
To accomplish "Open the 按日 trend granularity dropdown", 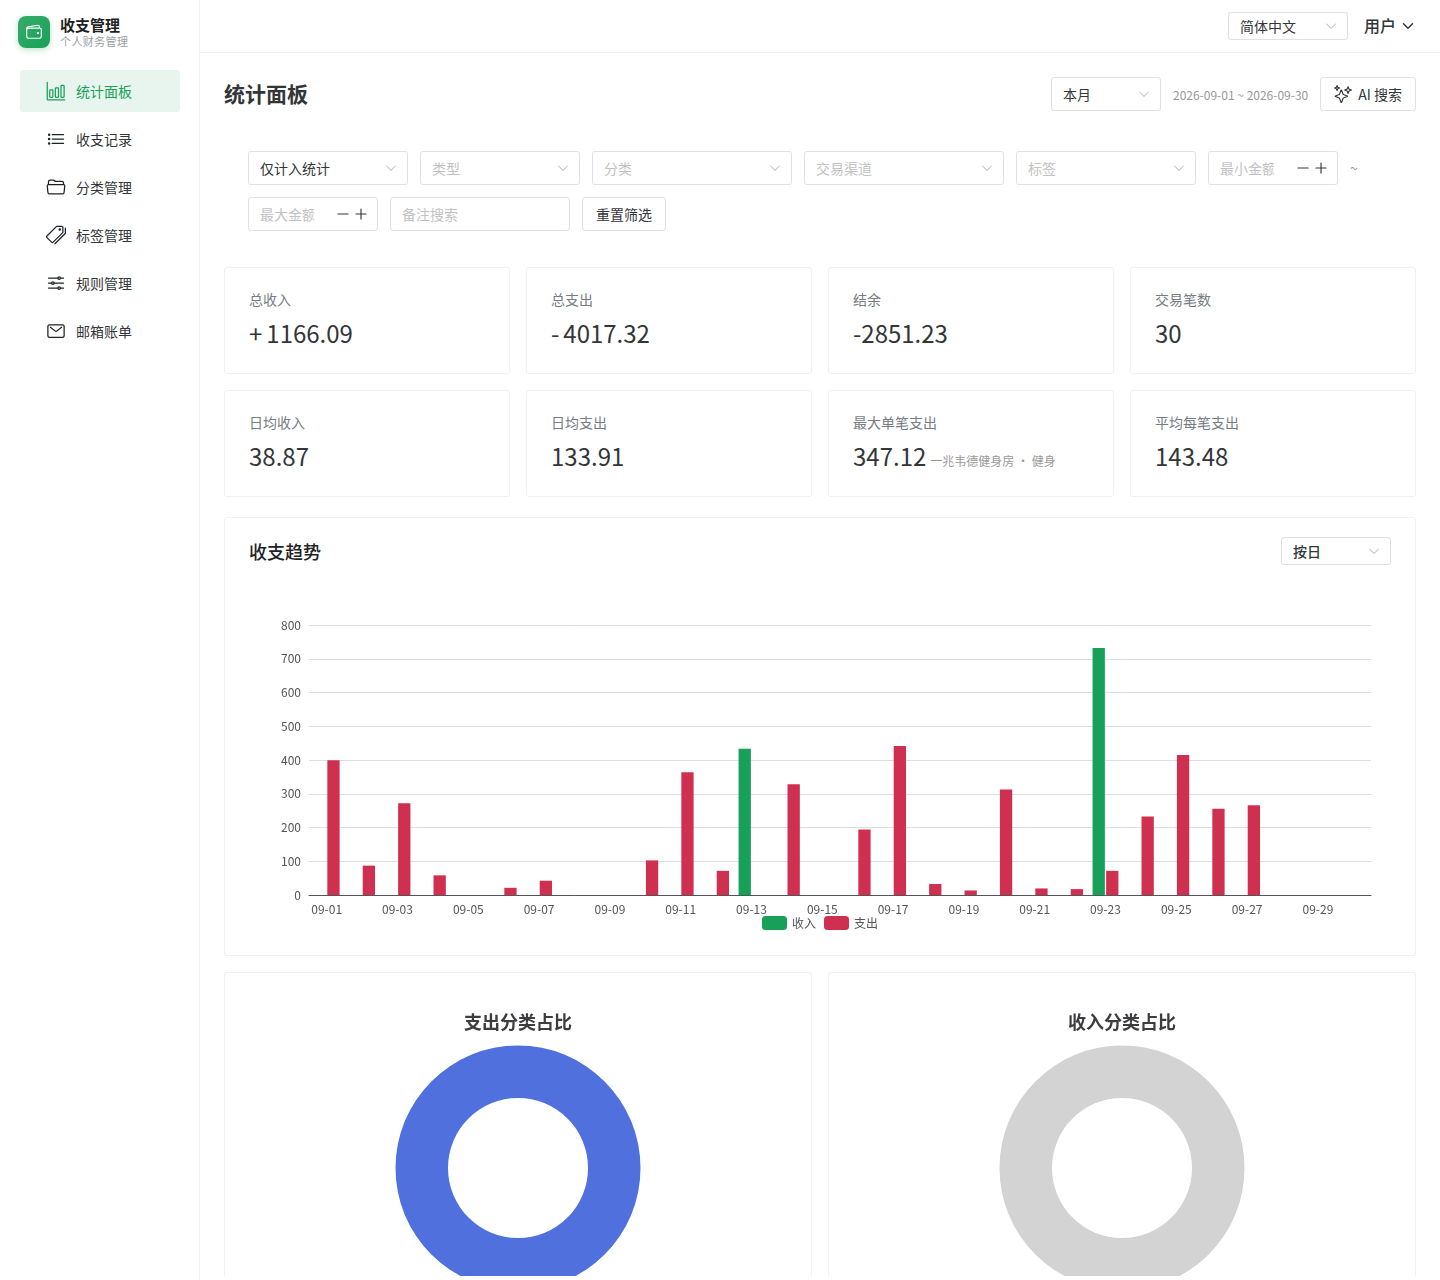I will click(1336, 552).
